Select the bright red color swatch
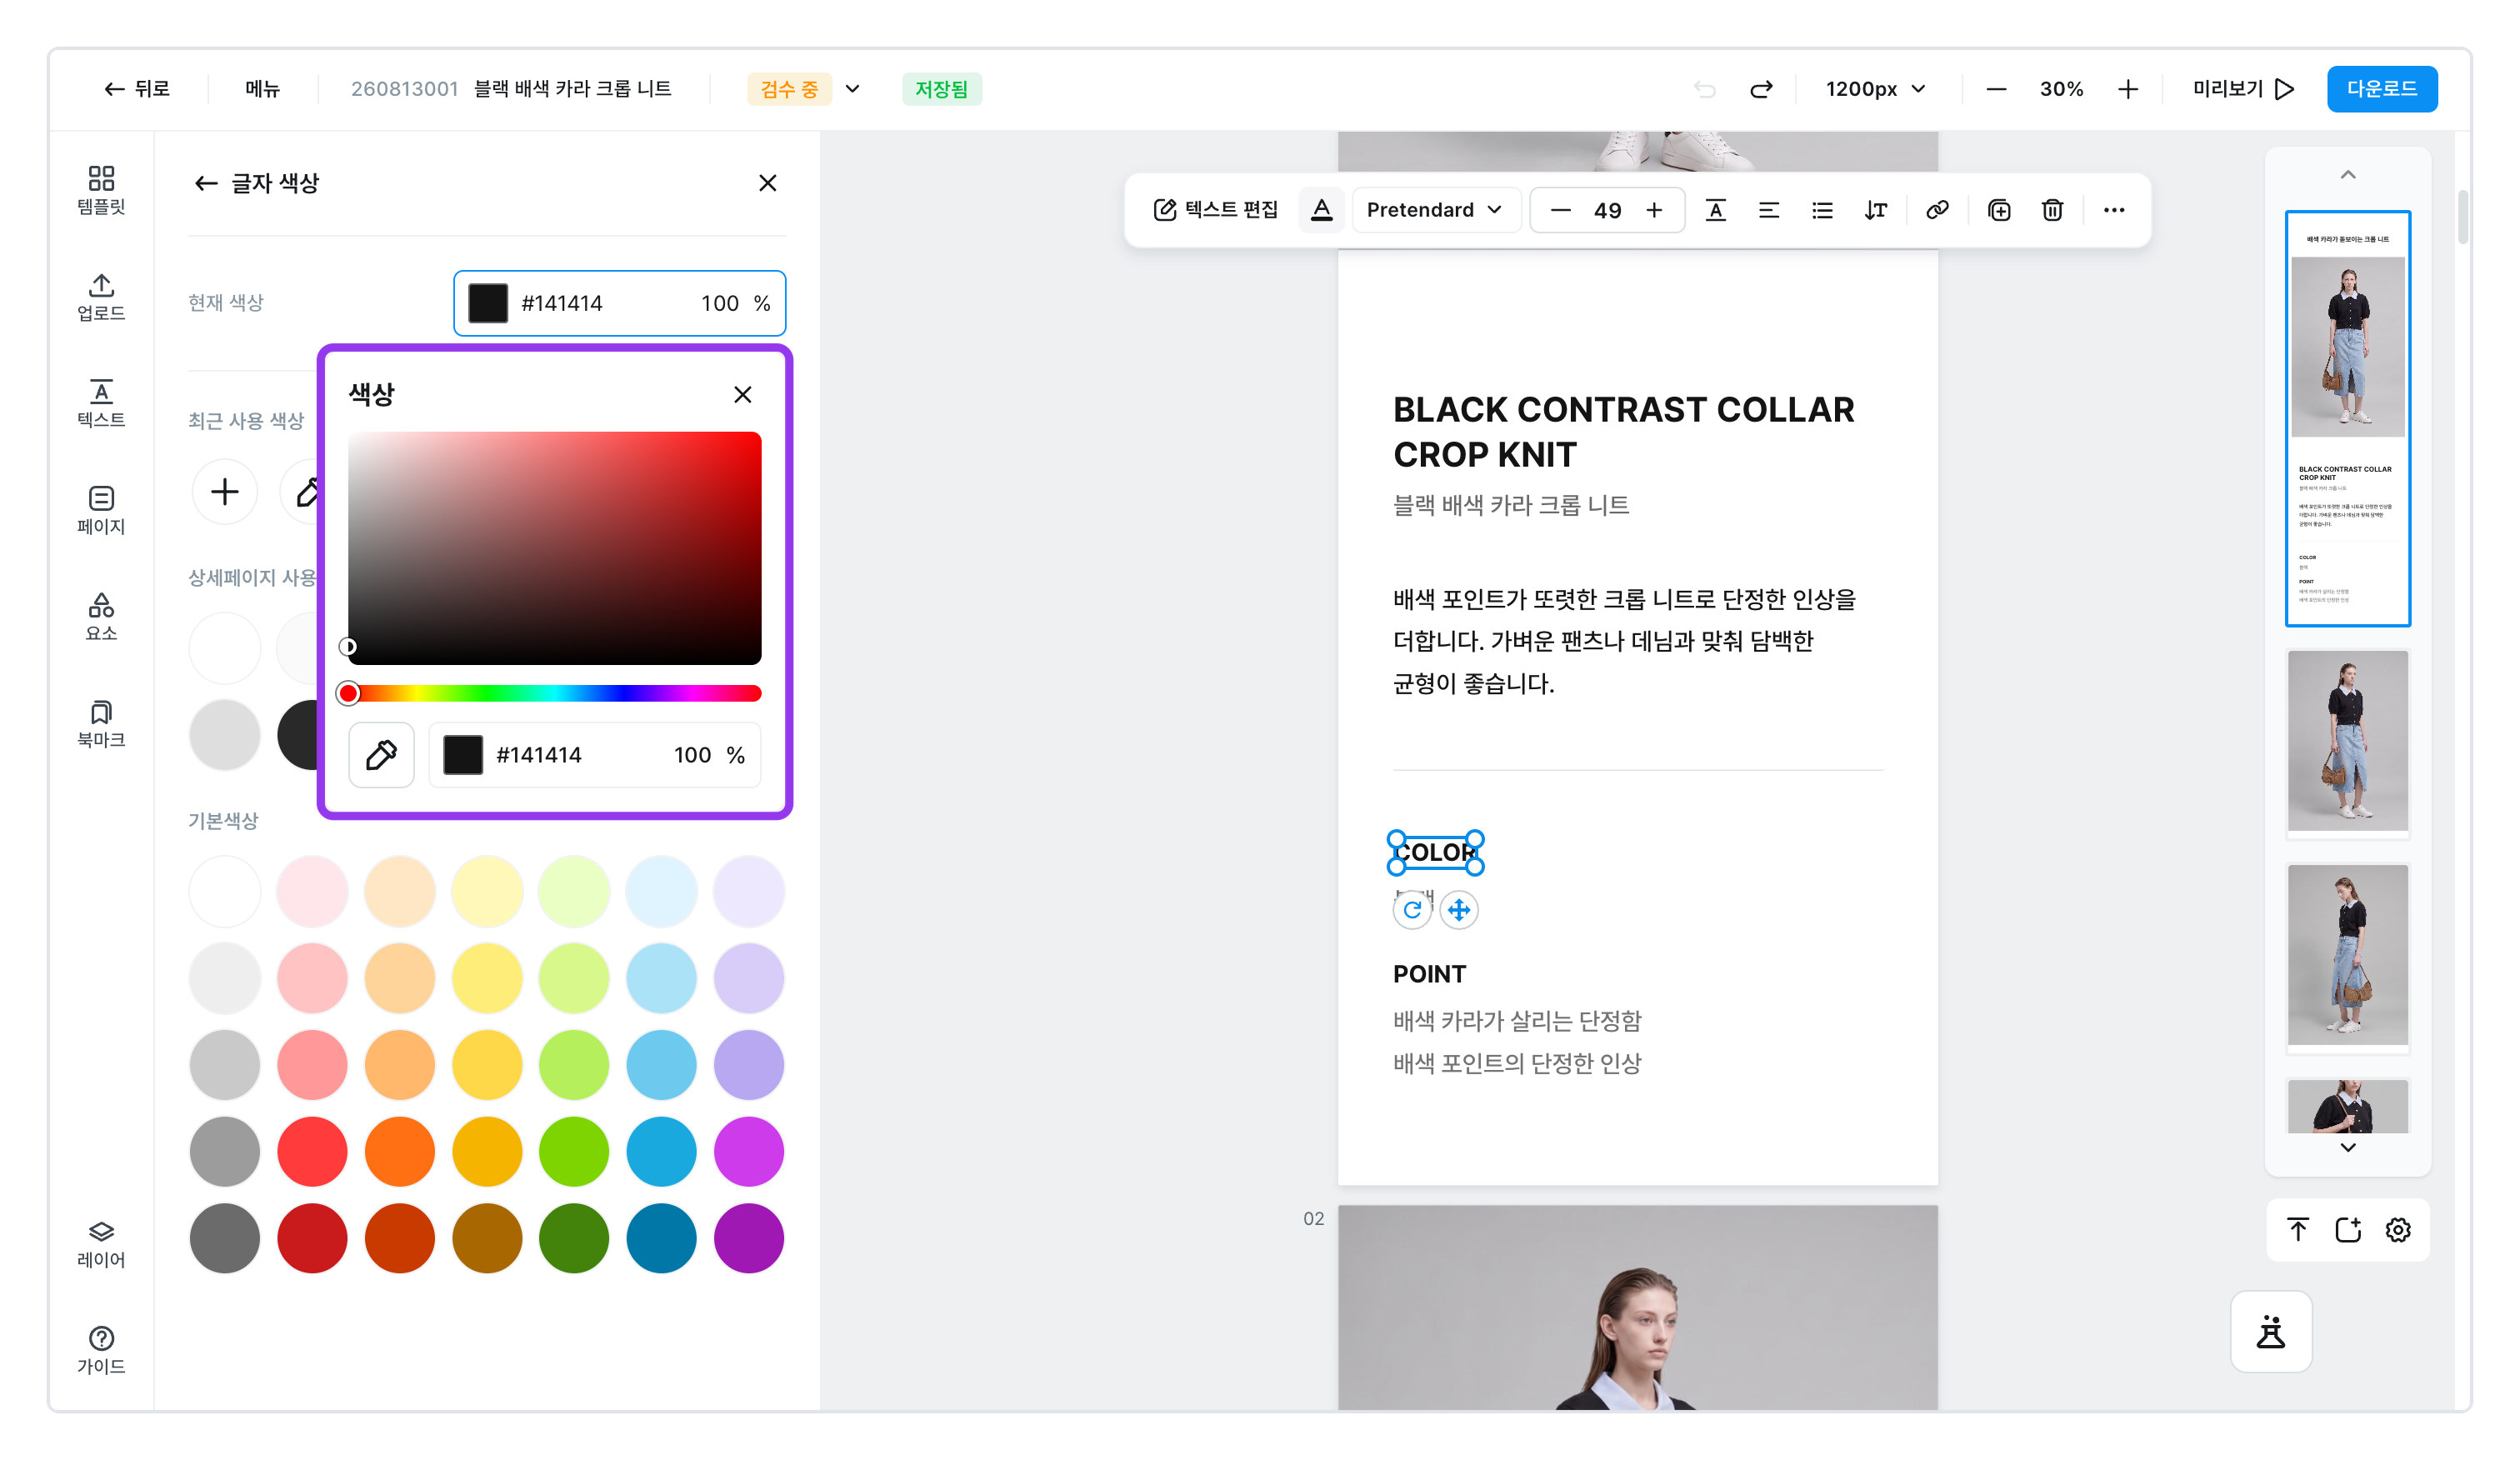The height and width of the screenshot is (1460, 2520). (x=312, y=1152)
